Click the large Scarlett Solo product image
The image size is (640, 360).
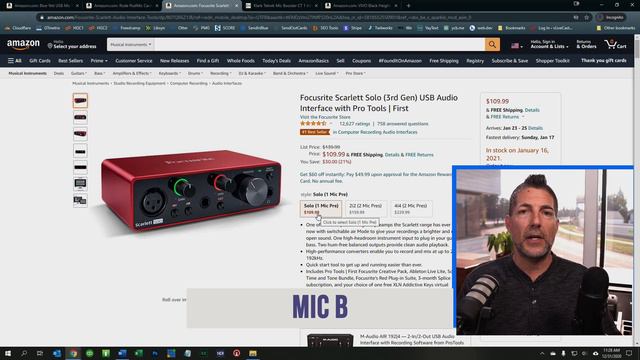[x=191, y=191]
